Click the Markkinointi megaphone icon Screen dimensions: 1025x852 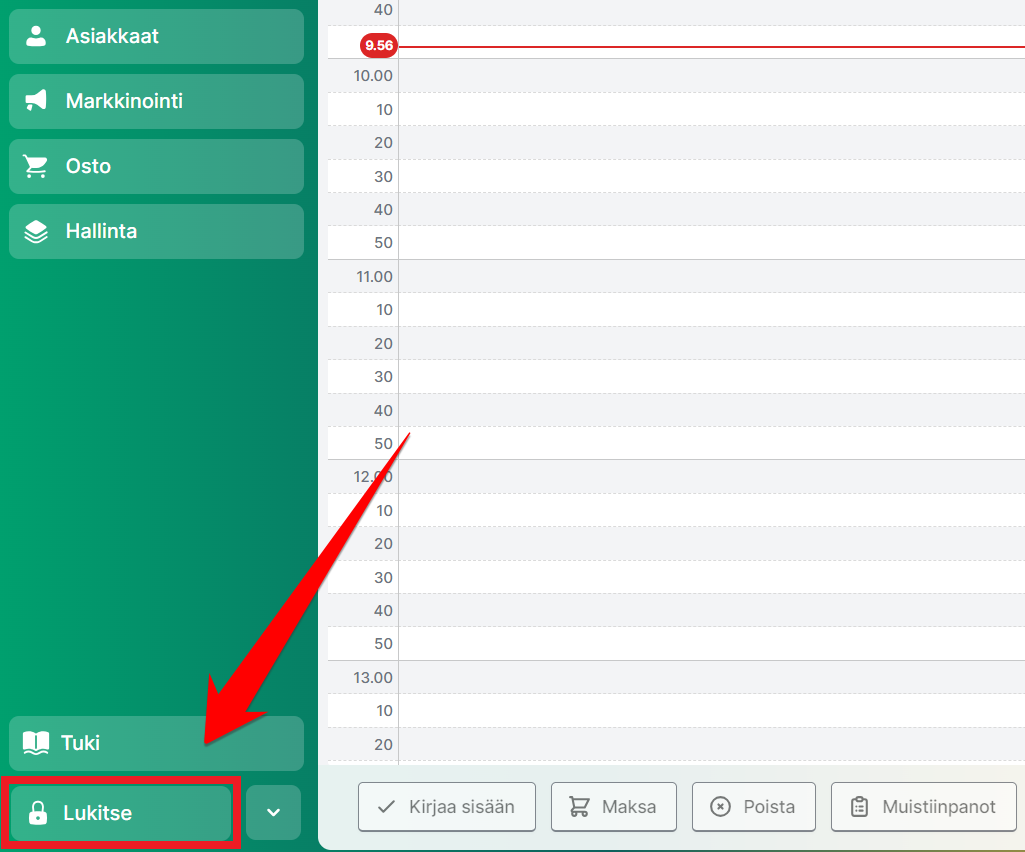[x=36, y=101]
